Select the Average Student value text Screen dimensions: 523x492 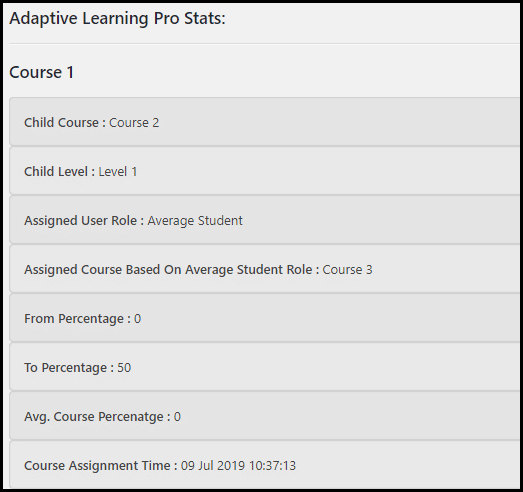coord(195,221)
